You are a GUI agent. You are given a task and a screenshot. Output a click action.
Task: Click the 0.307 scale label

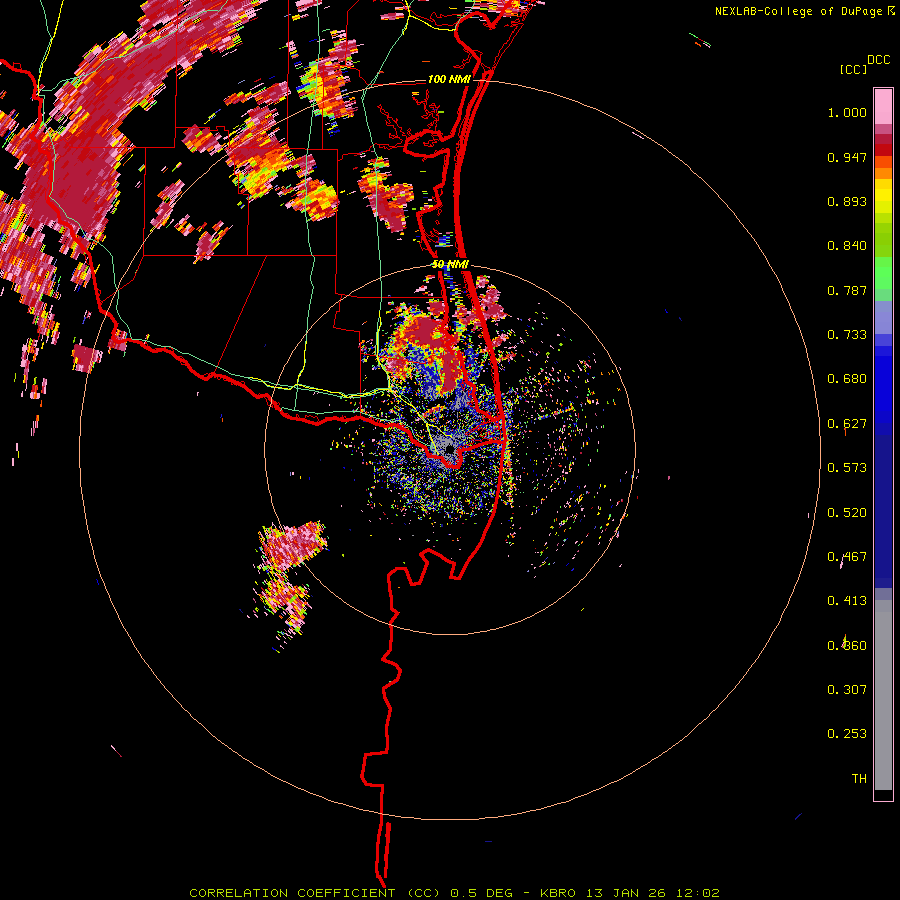click(847, 690)
